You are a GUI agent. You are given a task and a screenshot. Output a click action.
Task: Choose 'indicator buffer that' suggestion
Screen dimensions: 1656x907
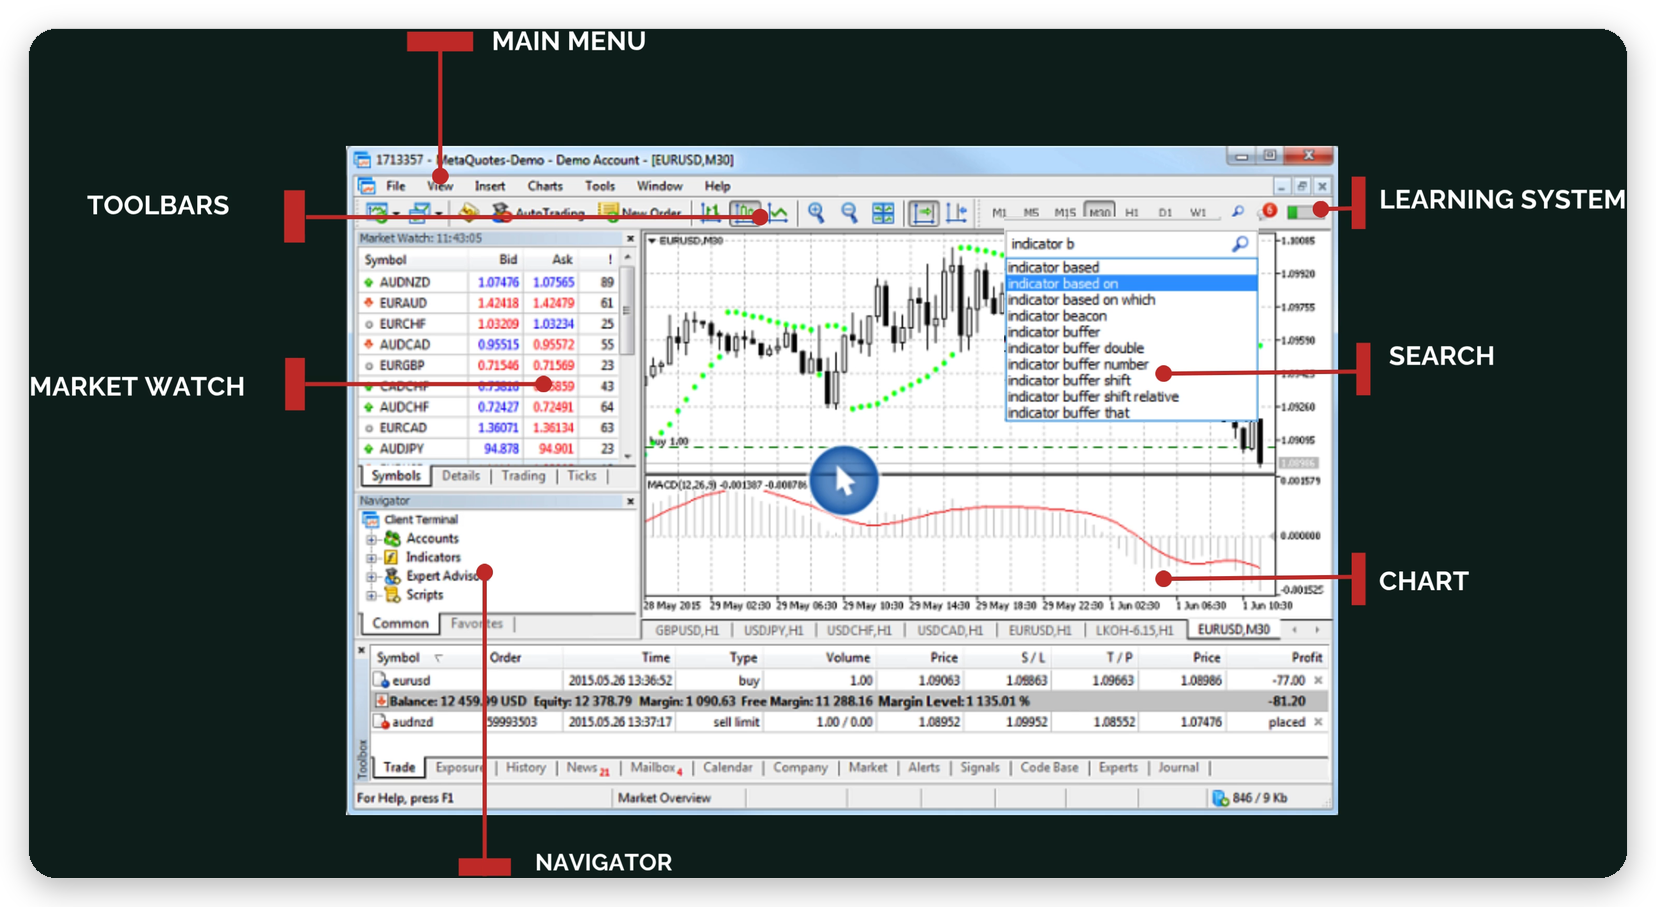pos(1131,413)
